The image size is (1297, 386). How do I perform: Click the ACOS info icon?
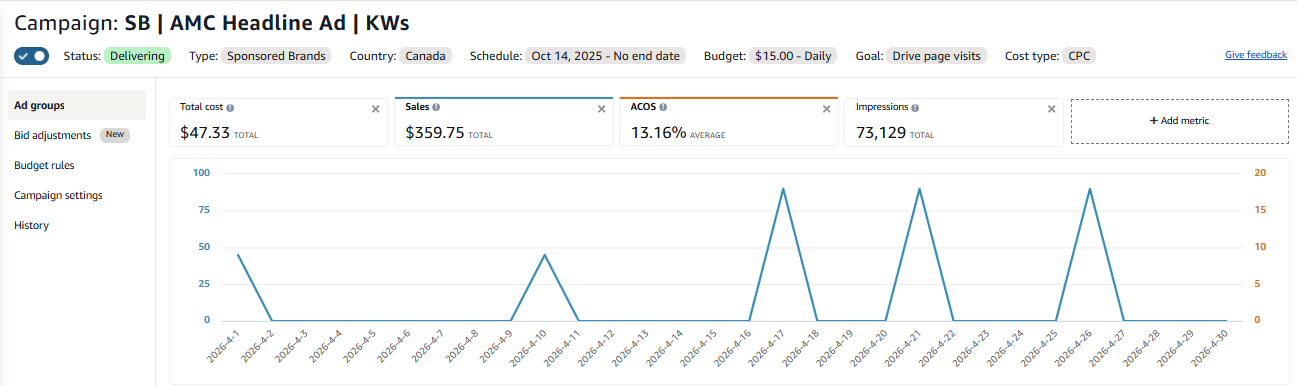(x=663, y=106)
